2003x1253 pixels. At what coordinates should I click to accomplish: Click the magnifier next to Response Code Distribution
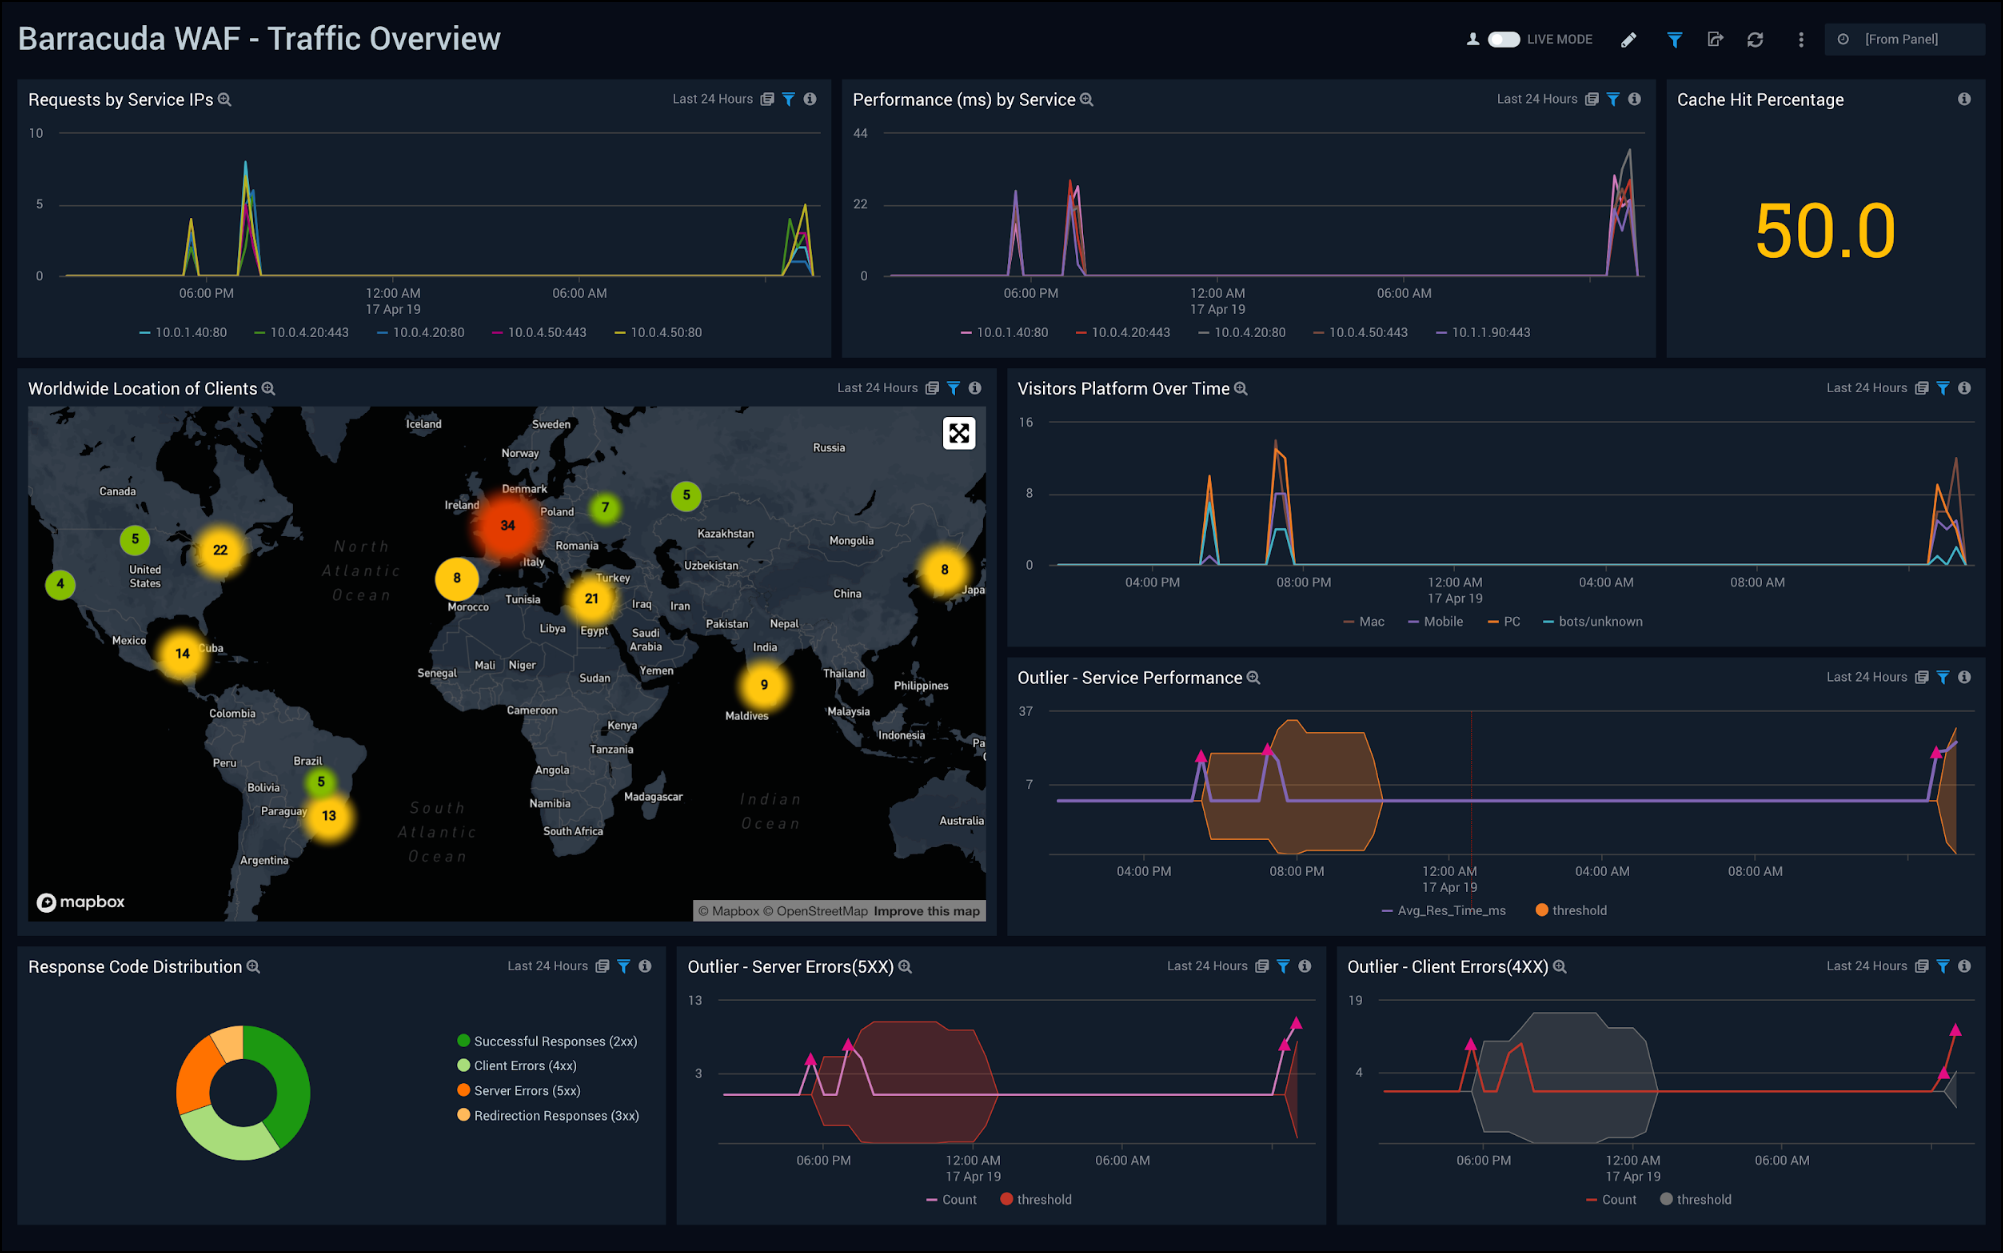click(254, 966)
